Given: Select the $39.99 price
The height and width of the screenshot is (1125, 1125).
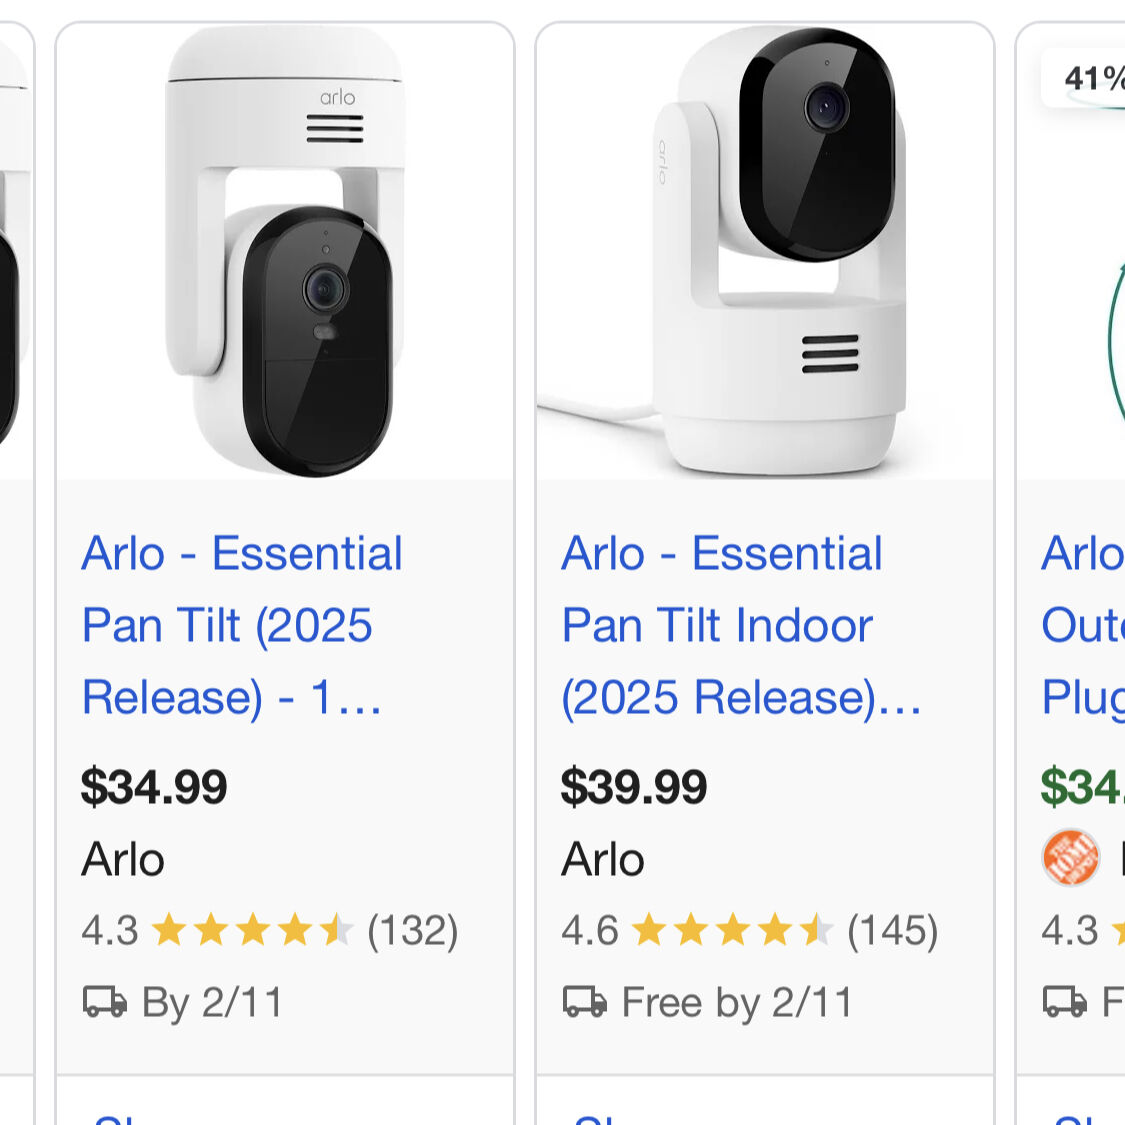Looking at the screenshot, I should [634, 787].
